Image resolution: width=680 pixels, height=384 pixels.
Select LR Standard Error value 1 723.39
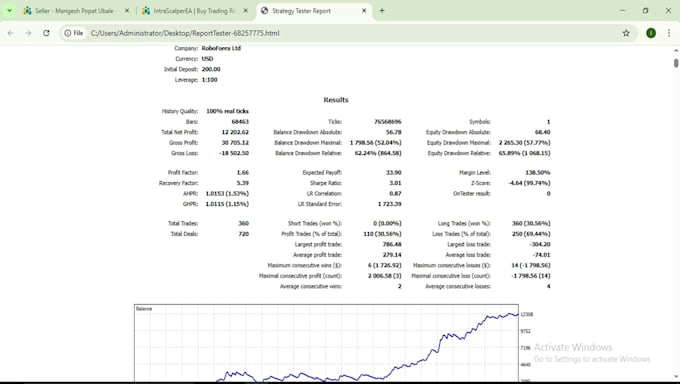tap(389, 204)
